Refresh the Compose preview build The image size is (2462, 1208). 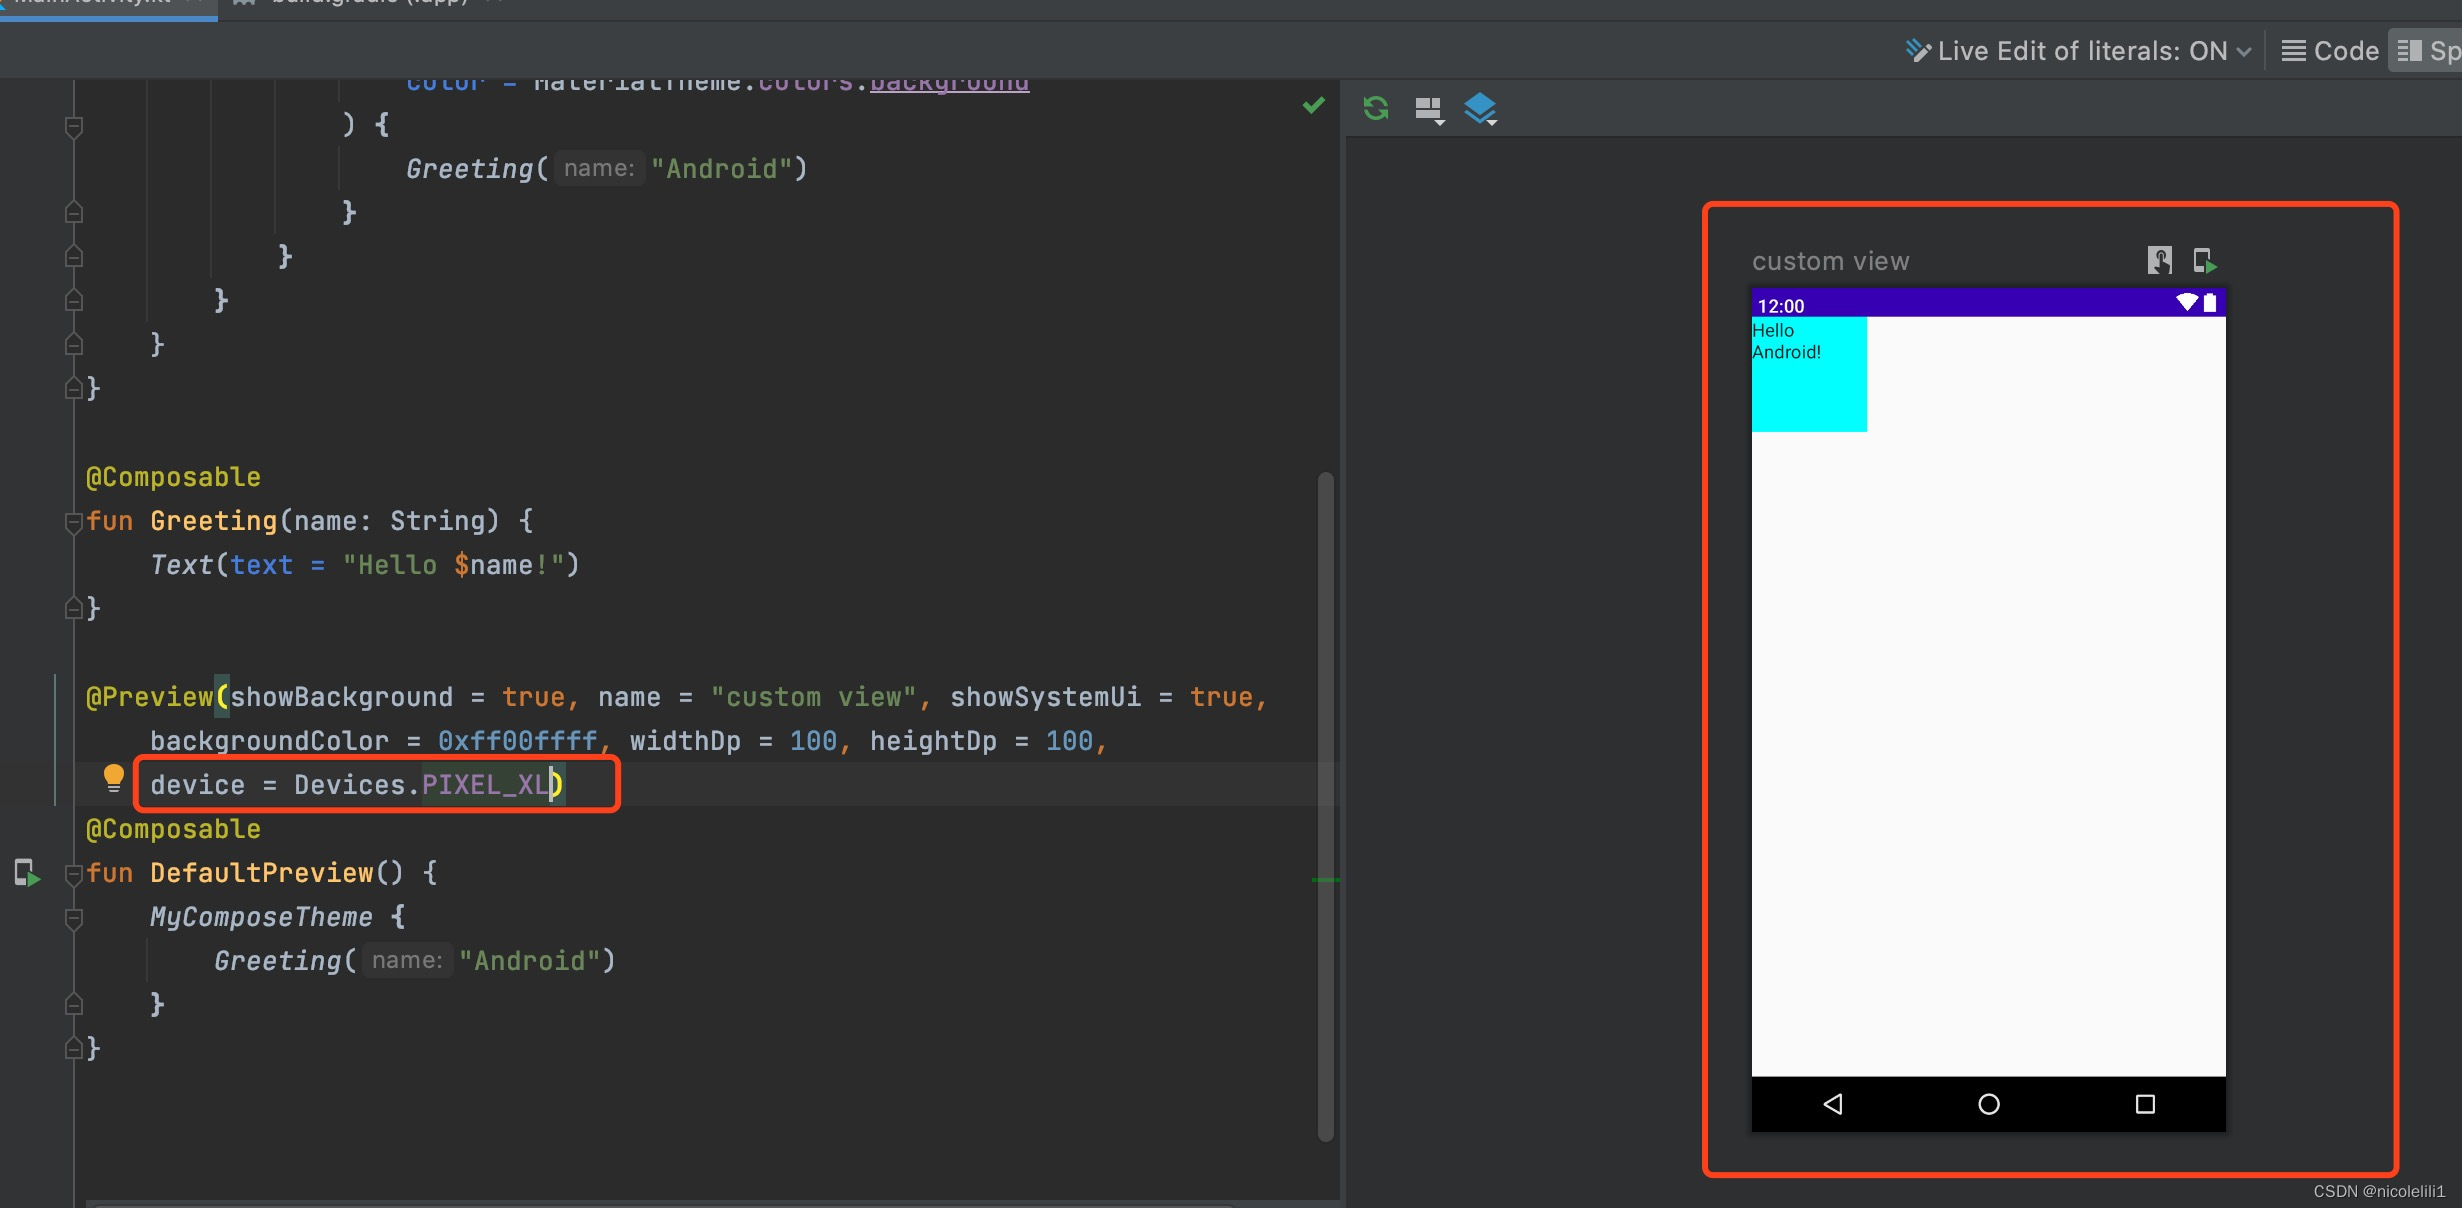(1376, 108)
